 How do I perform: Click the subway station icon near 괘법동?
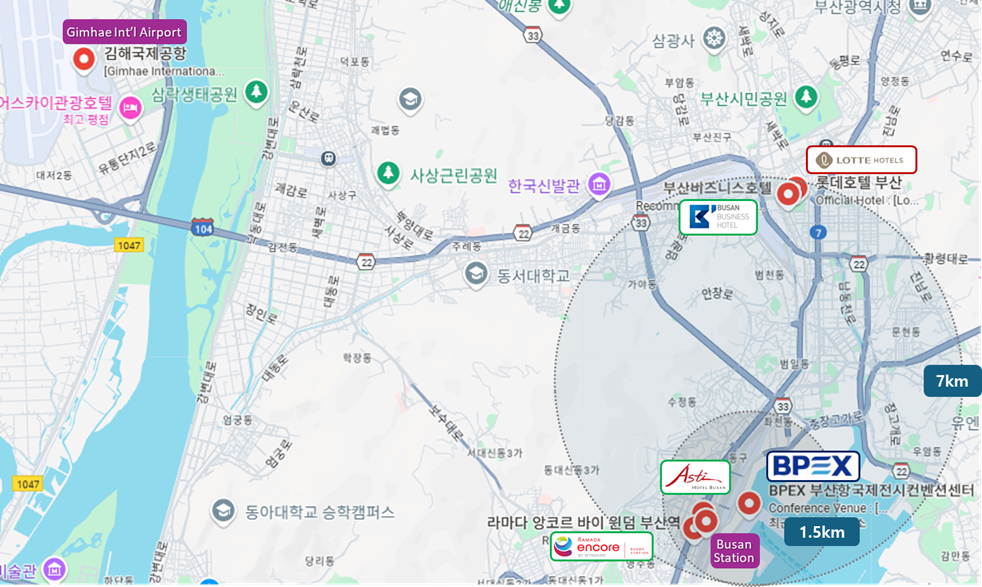[x=329, y=158]
